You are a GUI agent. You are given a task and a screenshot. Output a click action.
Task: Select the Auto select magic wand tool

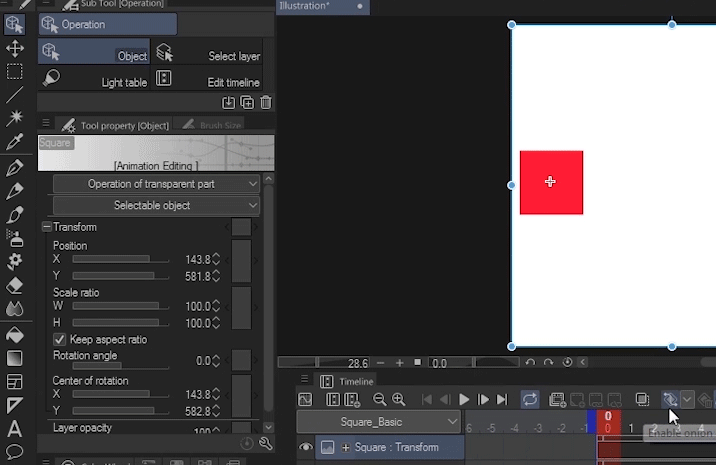coord(15,118)
